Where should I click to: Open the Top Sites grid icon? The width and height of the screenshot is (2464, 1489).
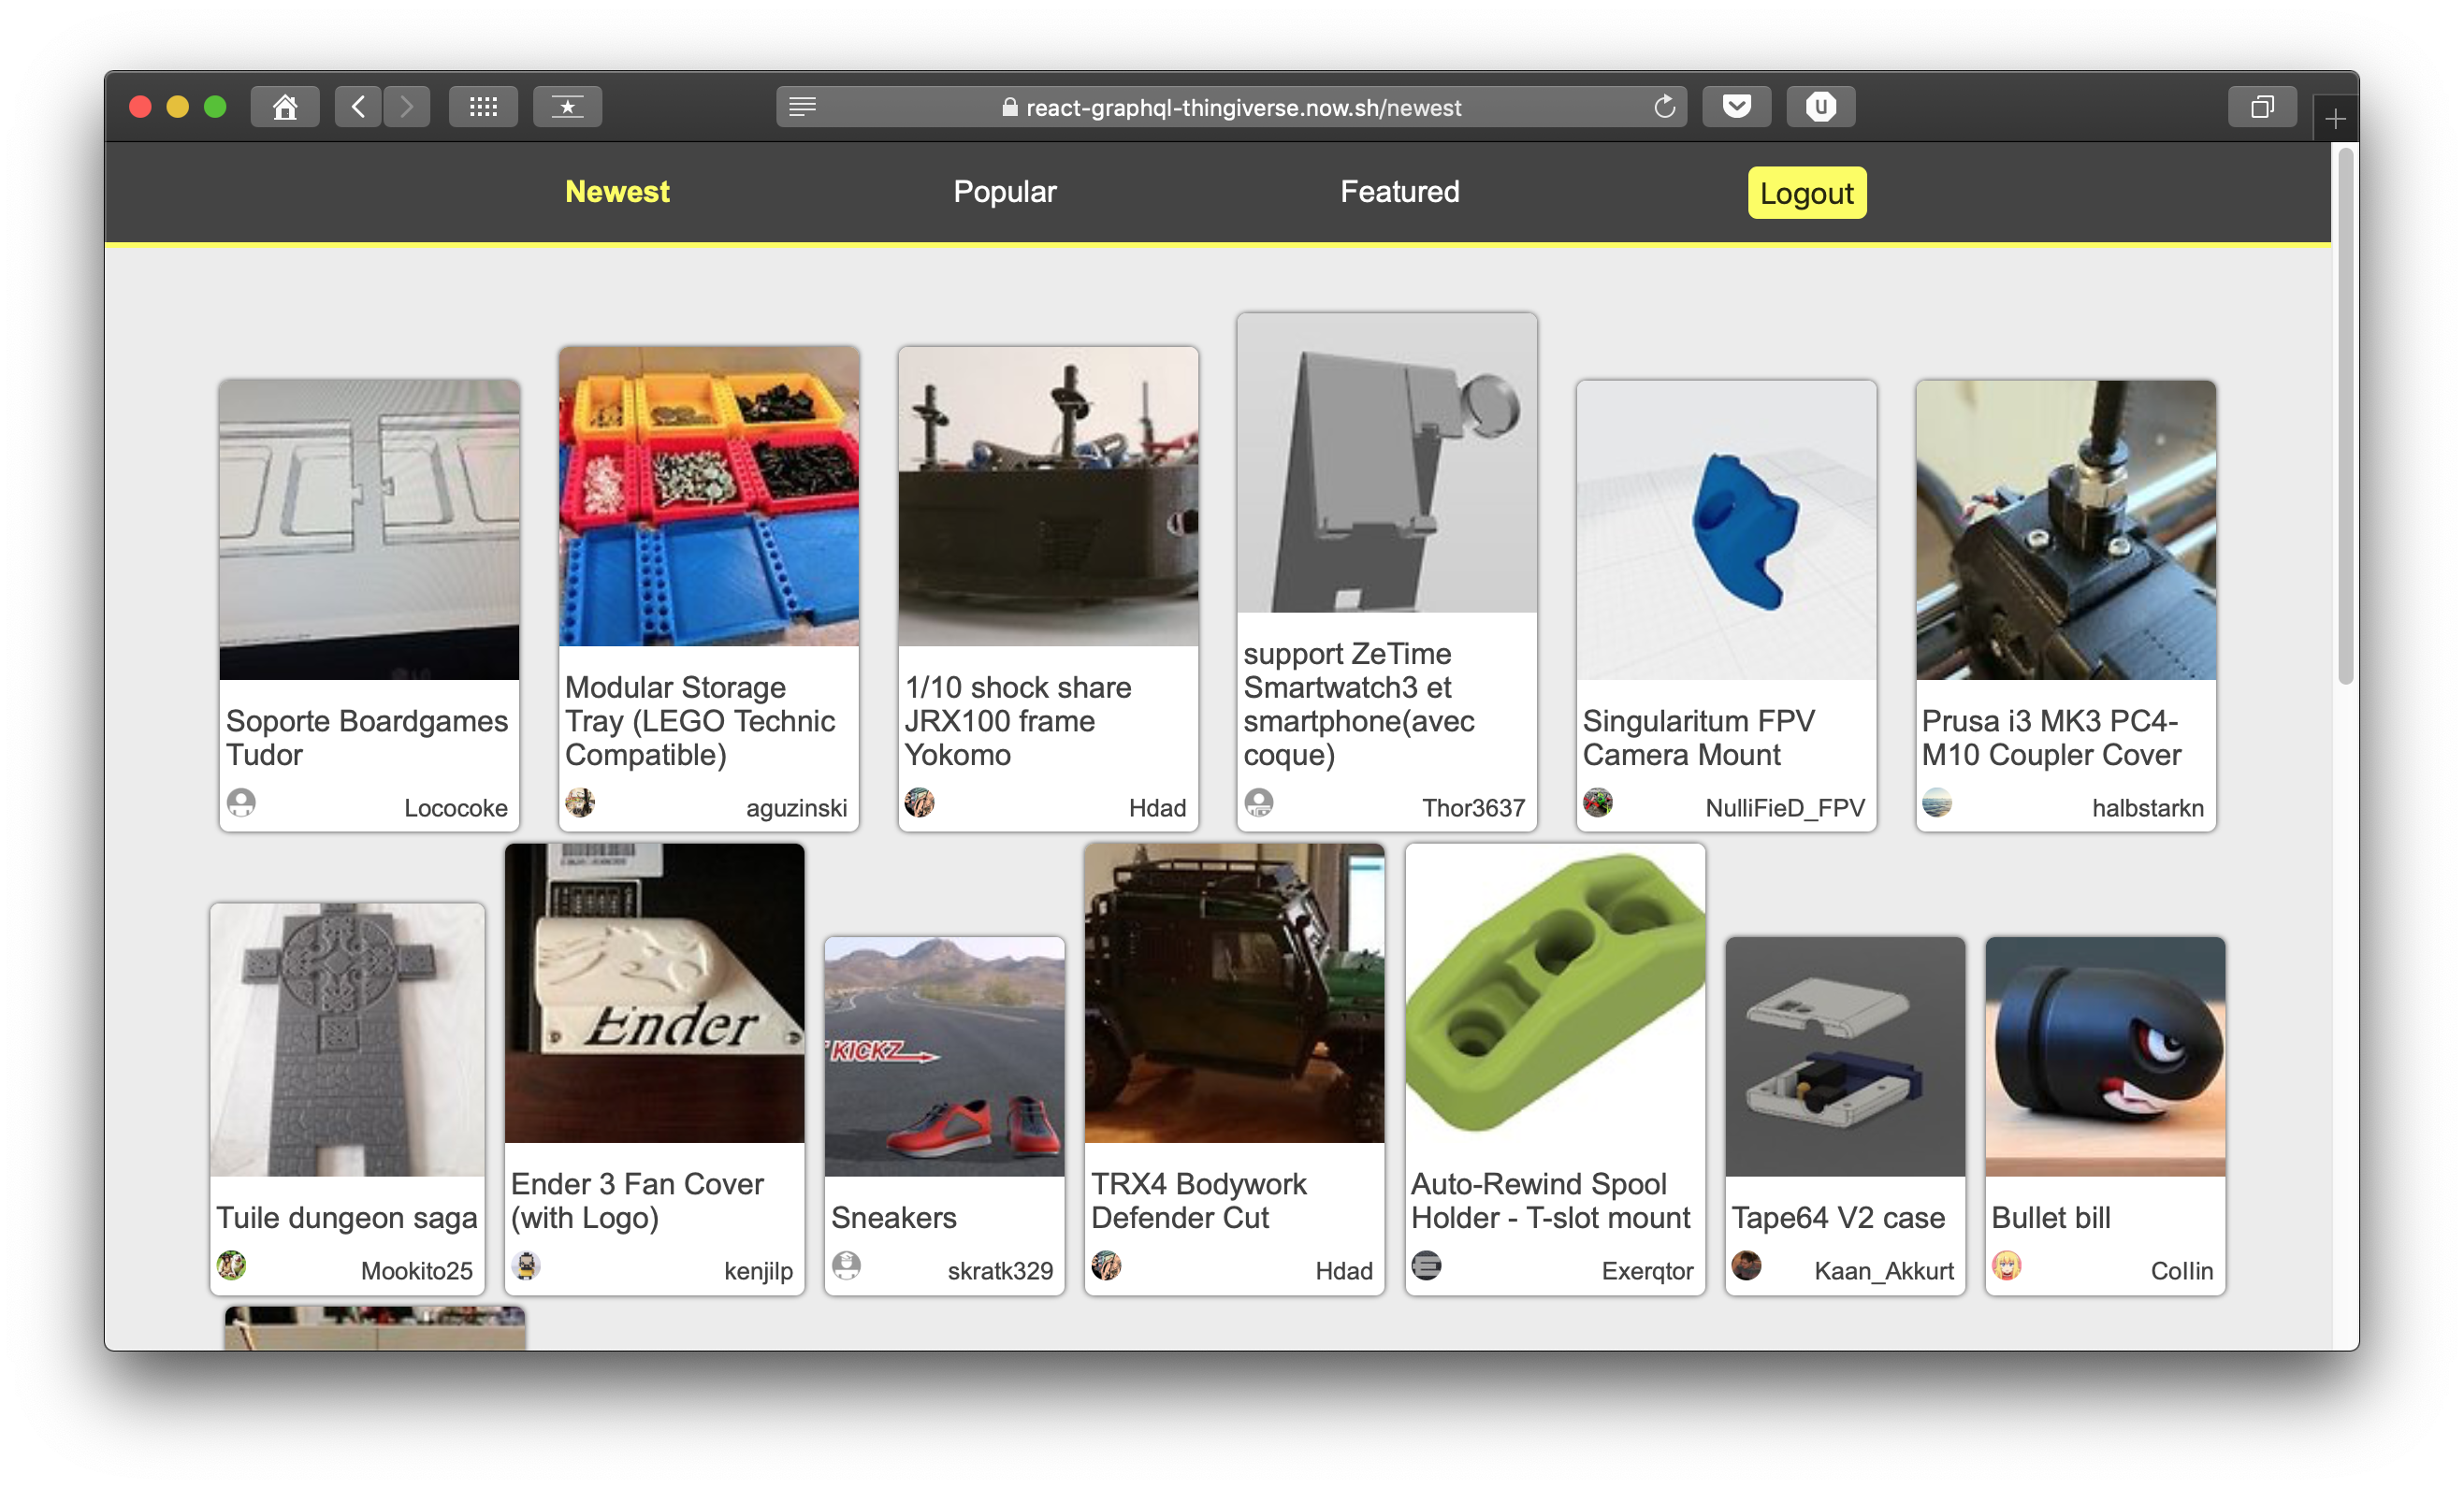(483, 107)
